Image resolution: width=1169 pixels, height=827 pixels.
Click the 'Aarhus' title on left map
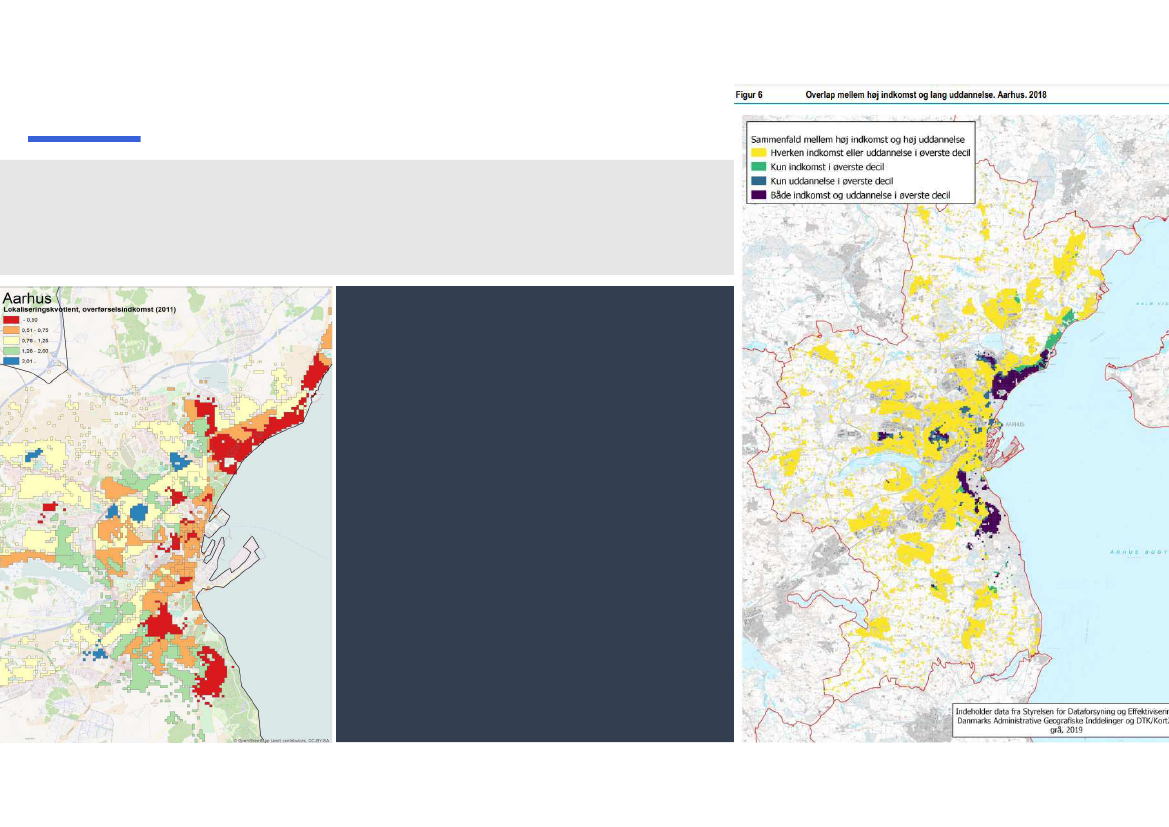point(27,298)
